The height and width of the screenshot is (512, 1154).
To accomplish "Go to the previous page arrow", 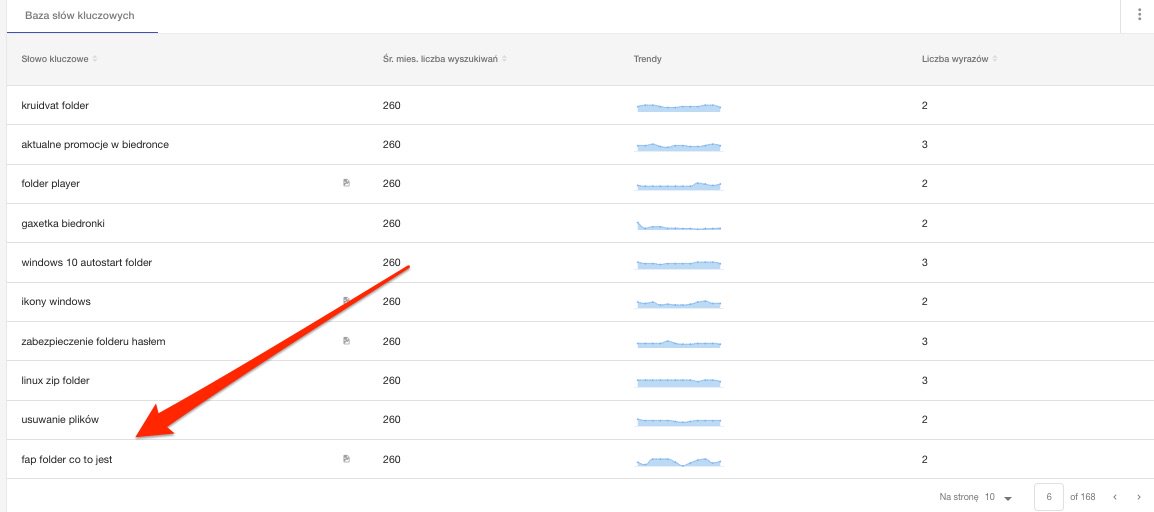I will pos(1115,497).
